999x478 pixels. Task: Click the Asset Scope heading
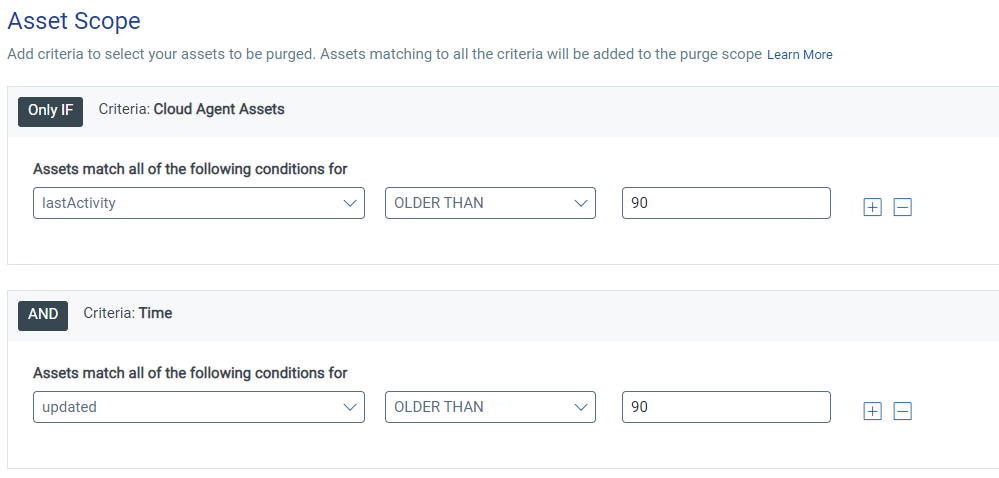(x=74, y=21)
